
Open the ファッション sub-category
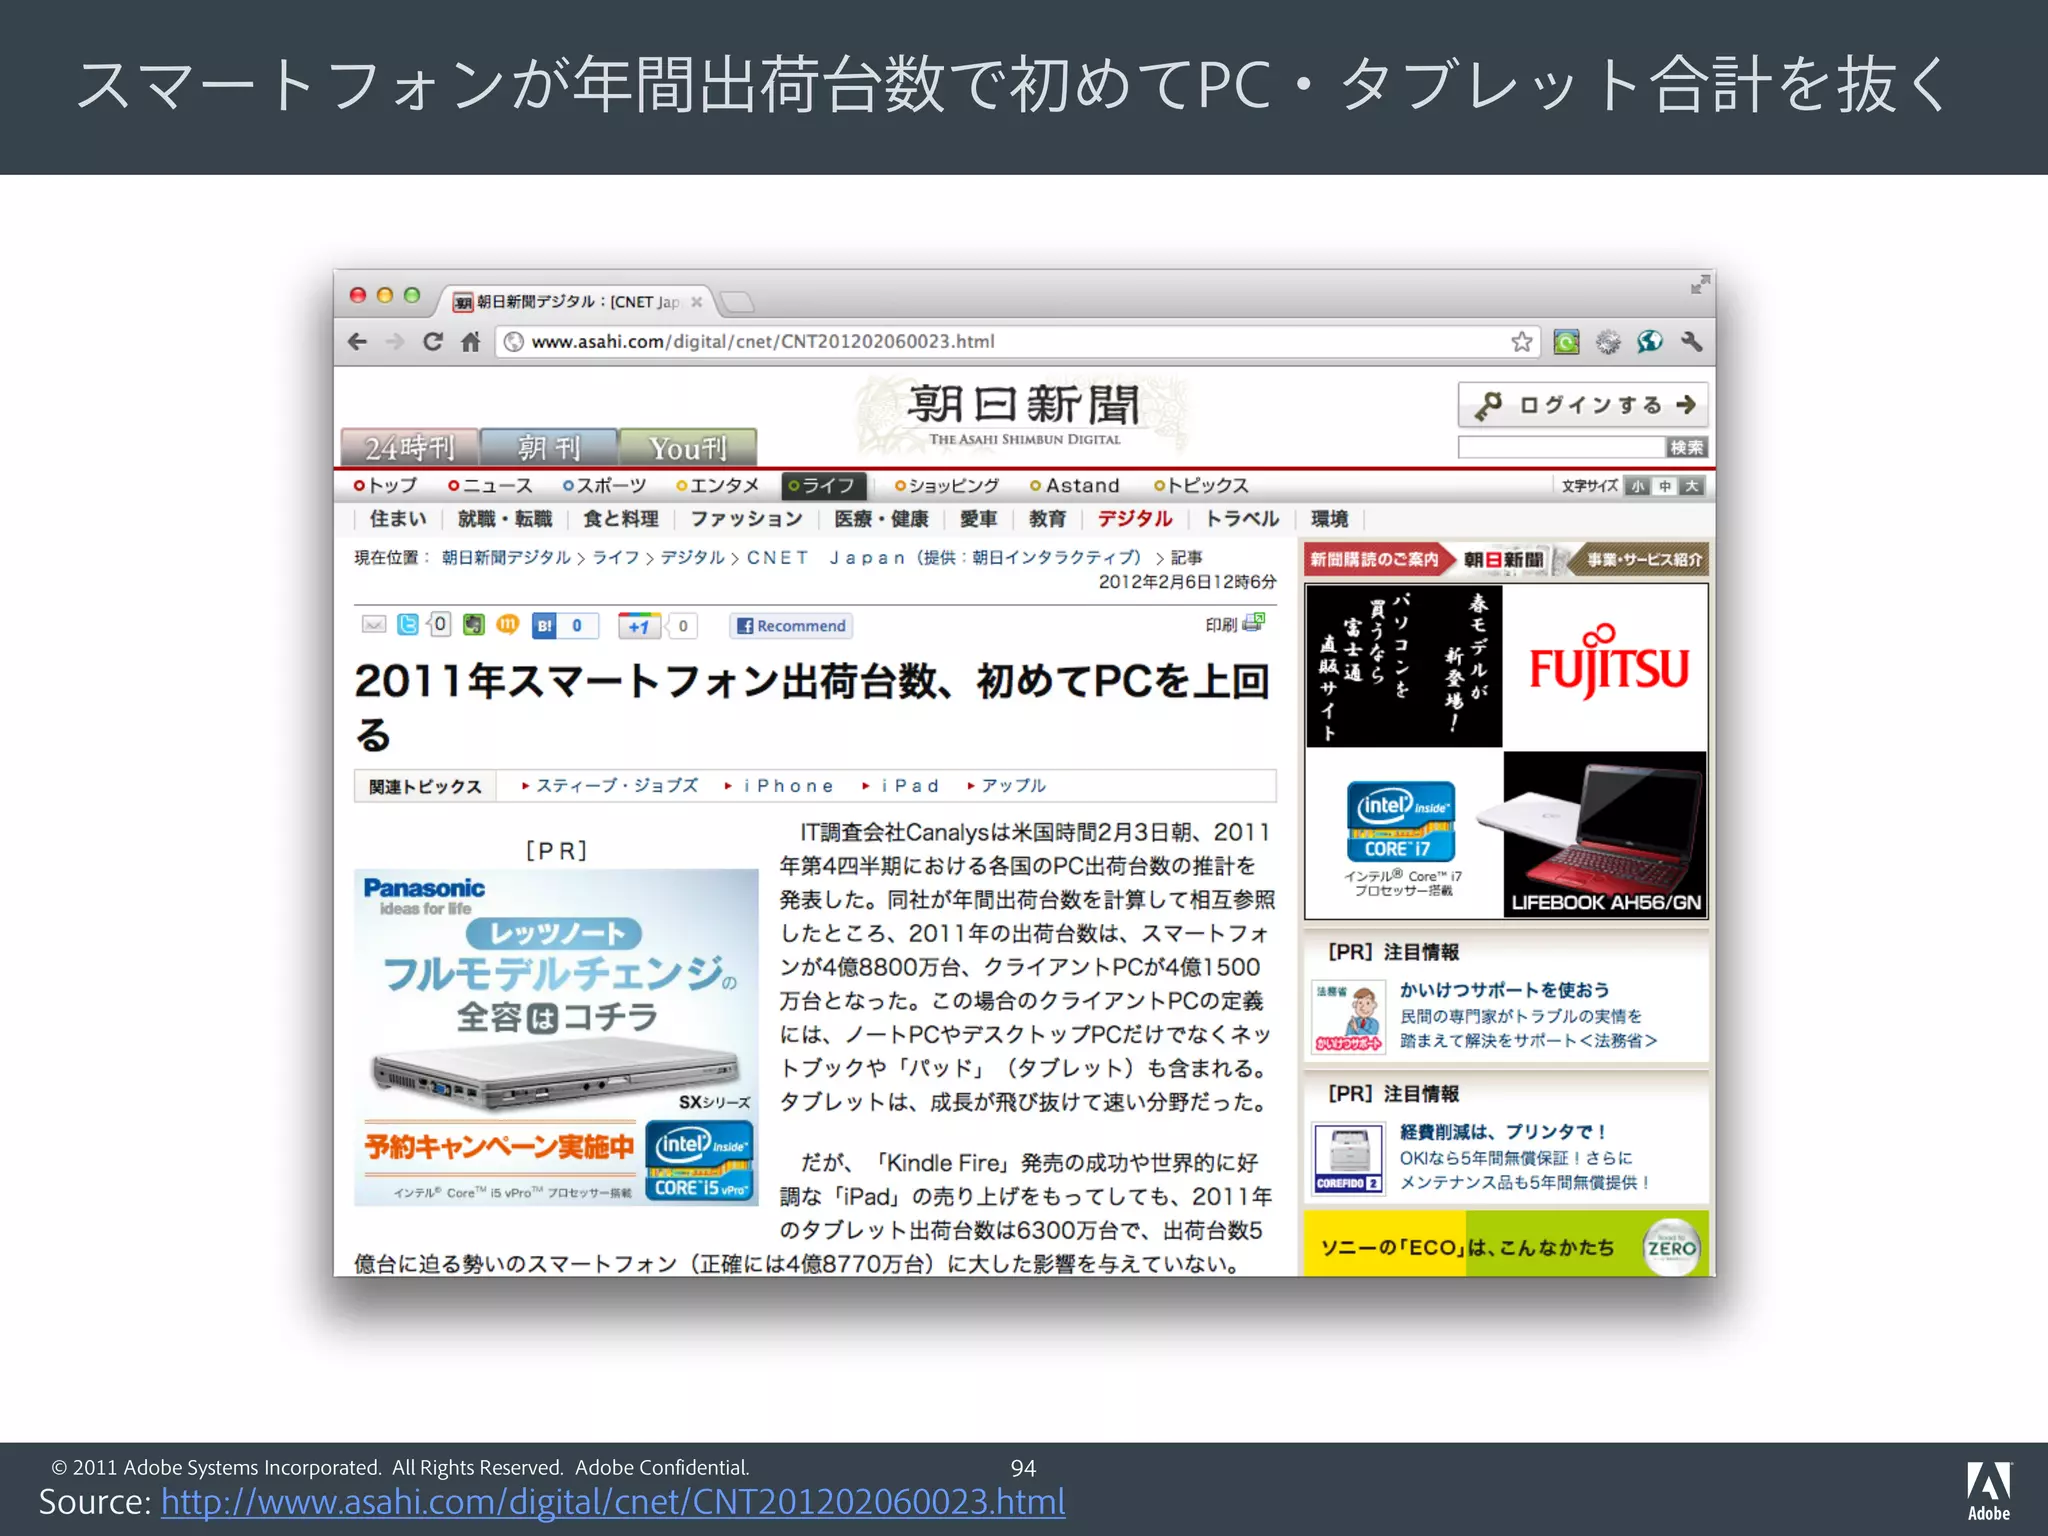click(746, 519)
